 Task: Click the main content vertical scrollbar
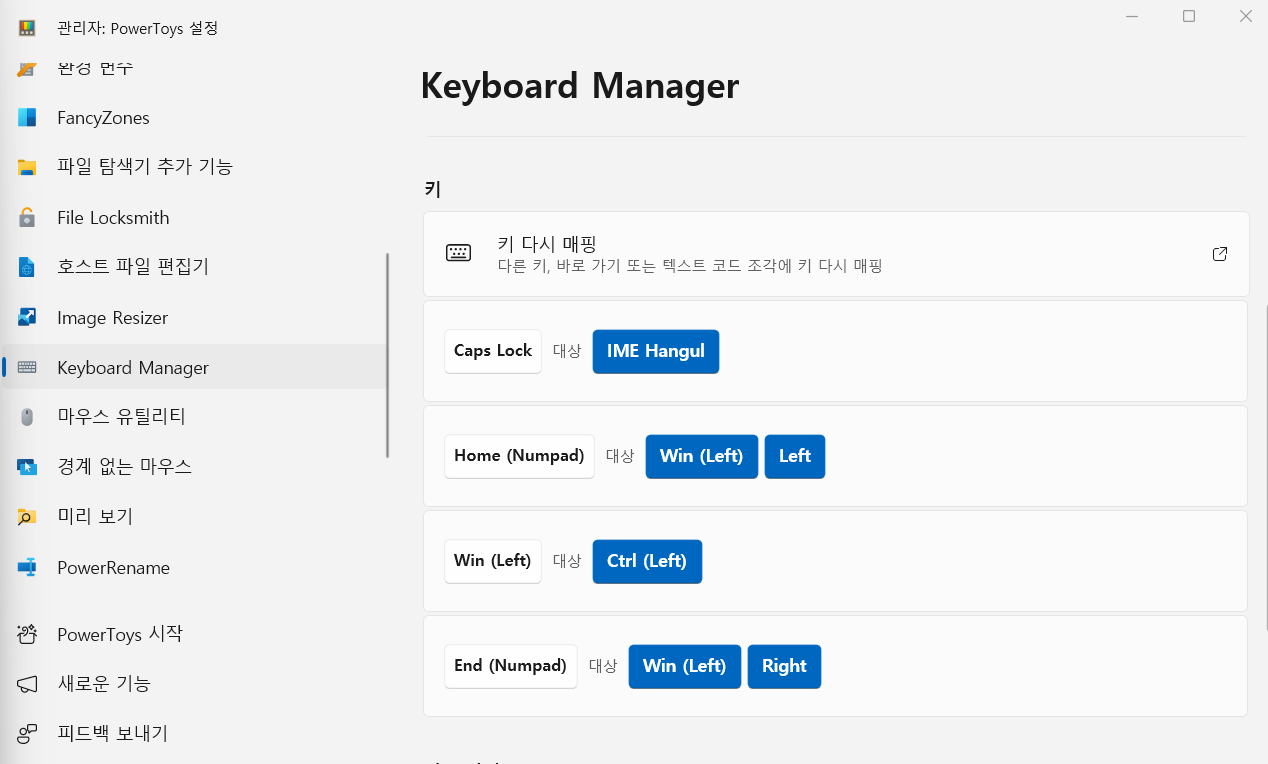(1265, 467)
